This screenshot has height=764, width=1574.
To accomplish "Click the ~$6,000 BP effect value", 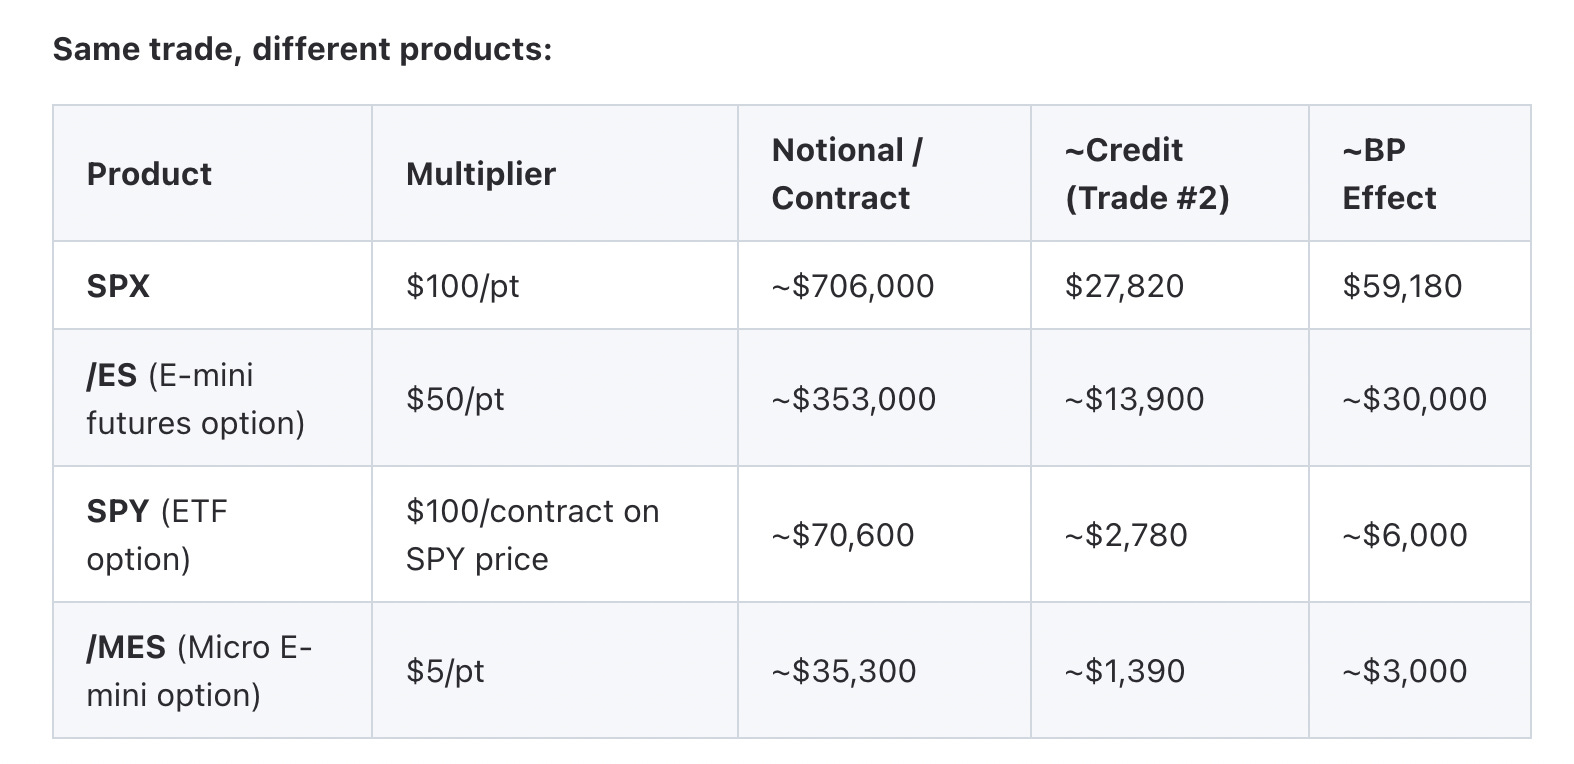I will [x=1404, y=535].
